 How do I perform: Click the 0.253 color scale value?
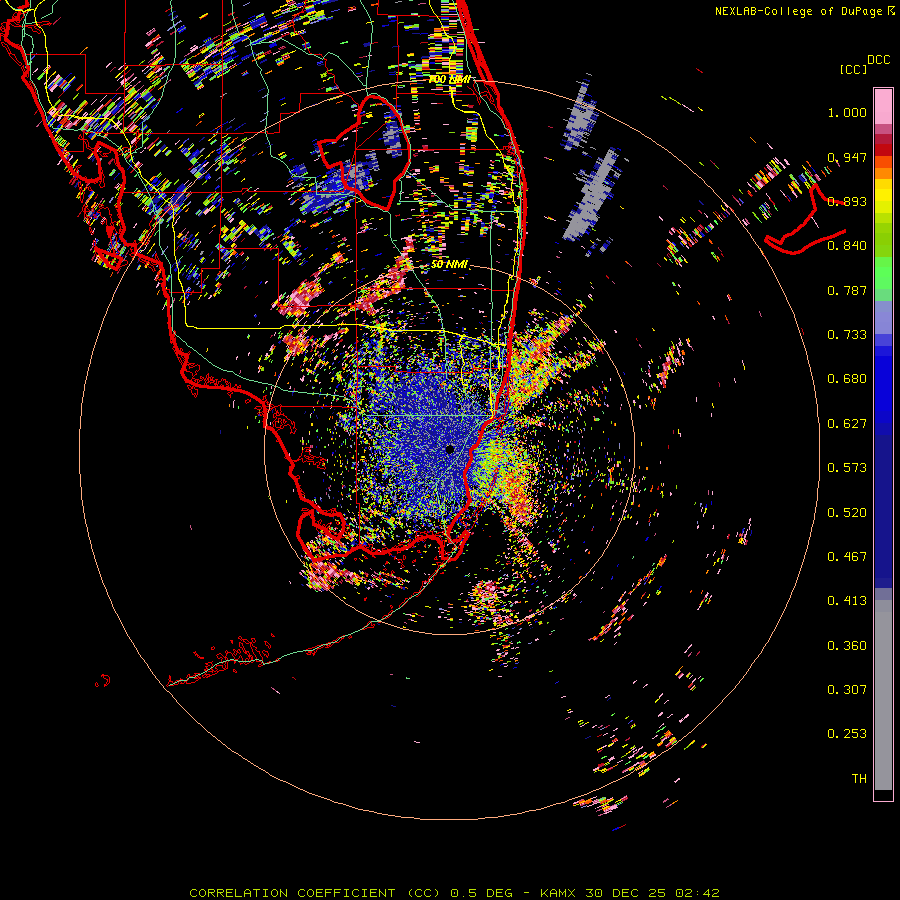[x=847, y=734]
